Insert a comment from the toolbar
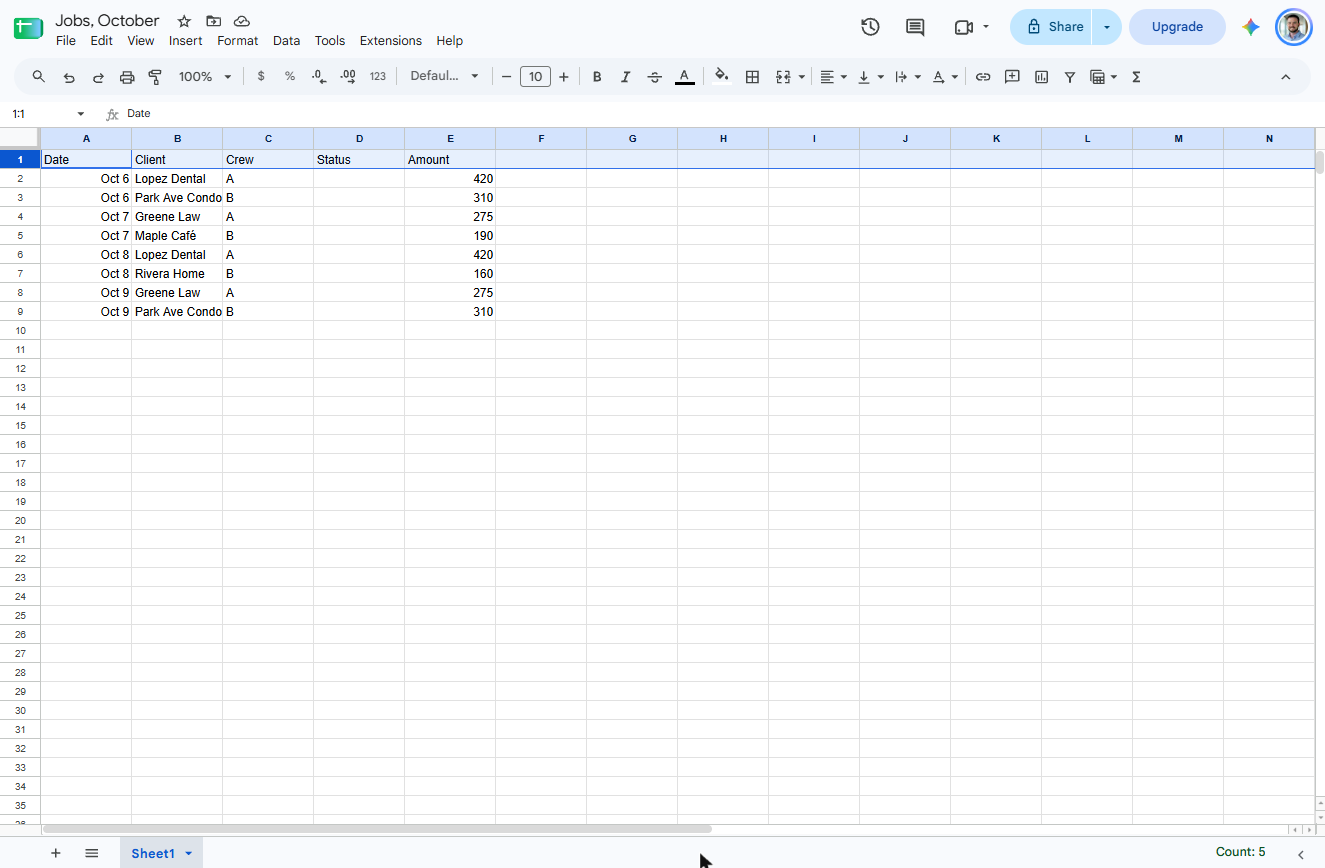Viewport: 1325px width, 868px height. [1012, 77]
